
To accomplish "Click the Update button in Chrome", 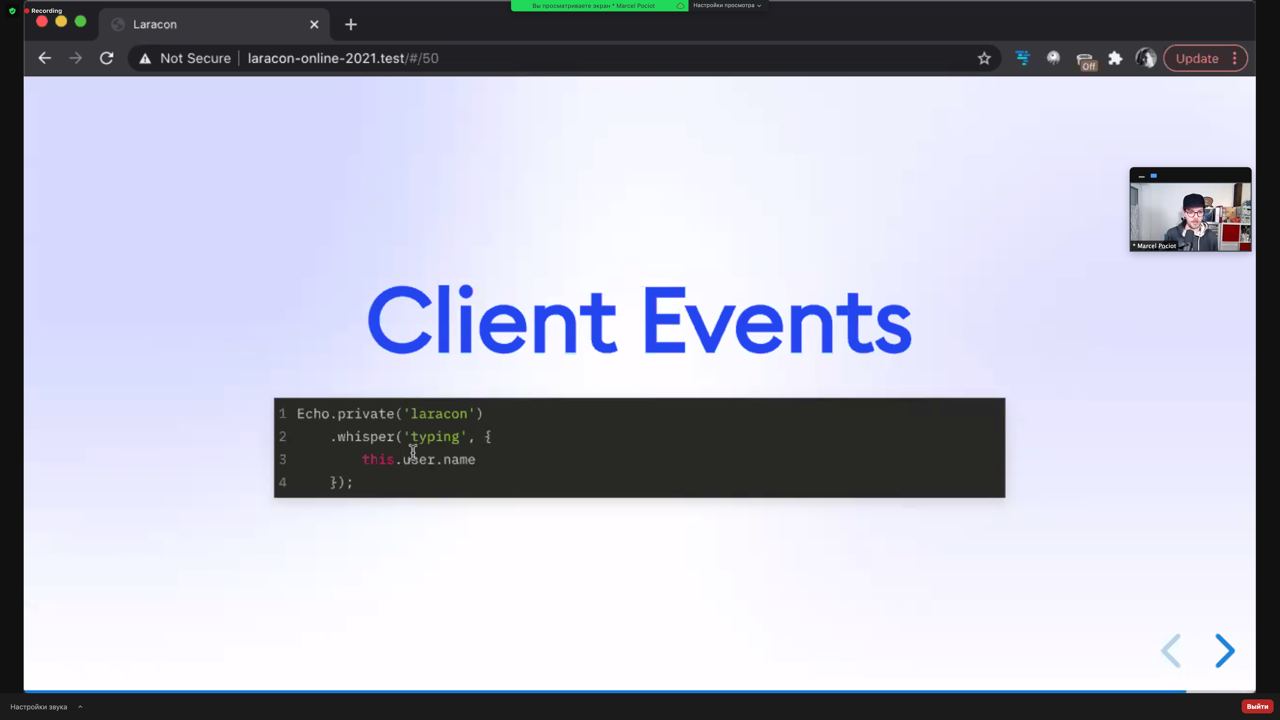I will [1197, 58].
